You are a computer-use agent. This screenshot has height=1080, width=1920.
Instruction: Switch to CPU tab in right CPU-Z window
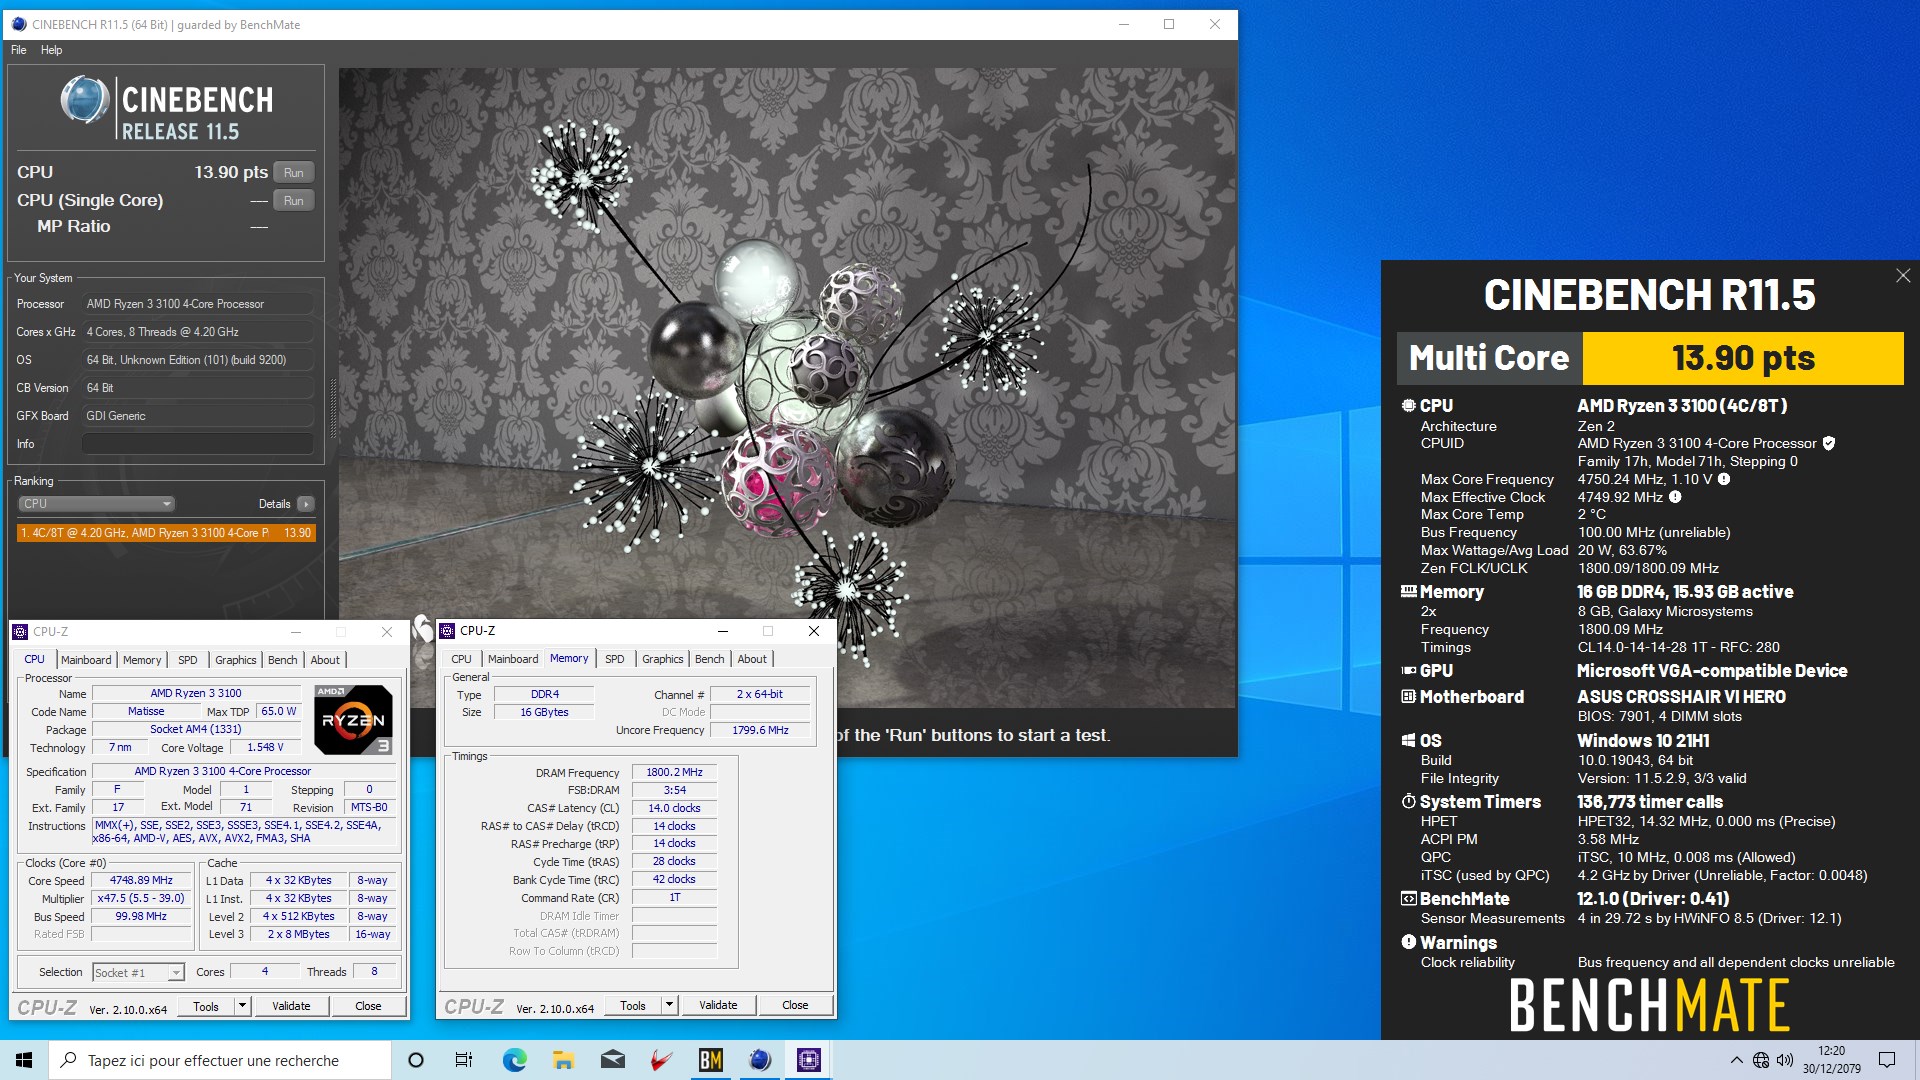(x=461, y=659)
